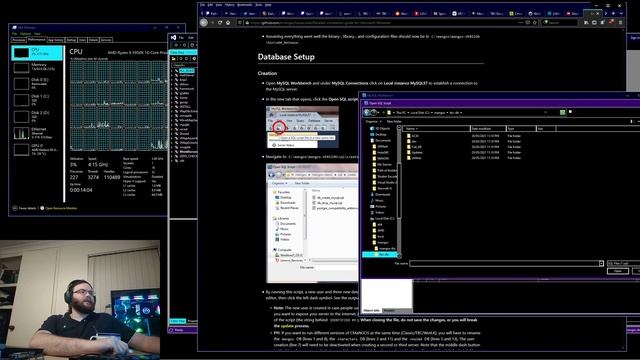
Task: Select GPU 0 in Task Manager sidebar
Action: tap(38, 150)
